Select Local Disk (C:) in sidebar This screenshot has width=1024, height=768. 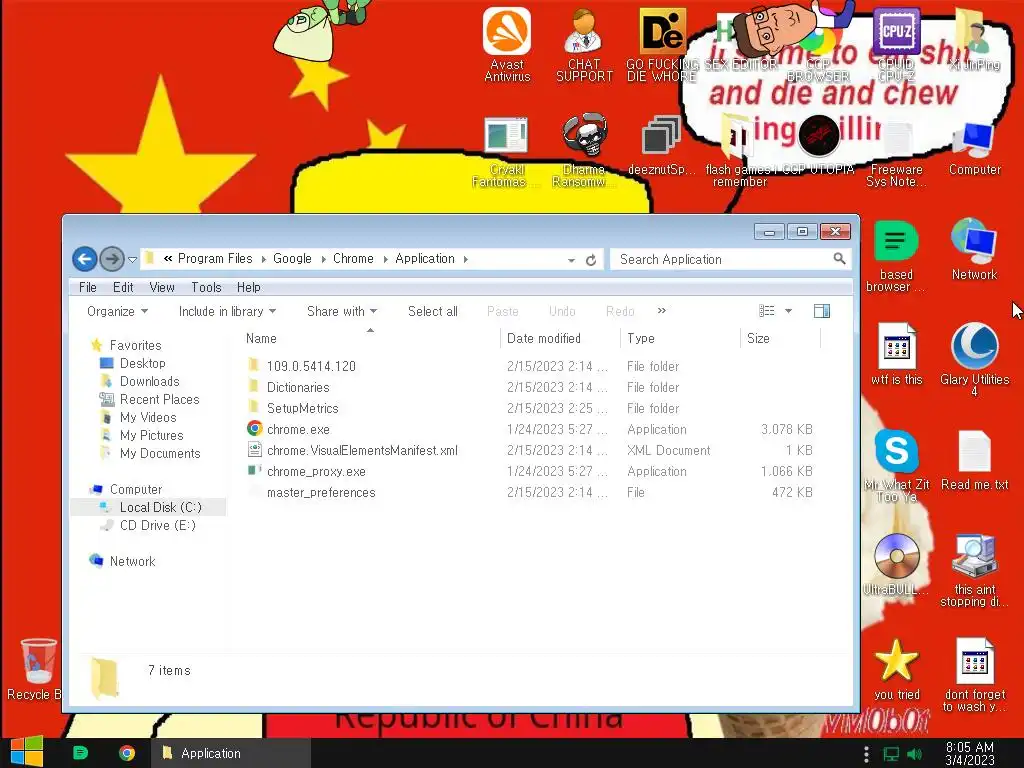coord(160,507)
